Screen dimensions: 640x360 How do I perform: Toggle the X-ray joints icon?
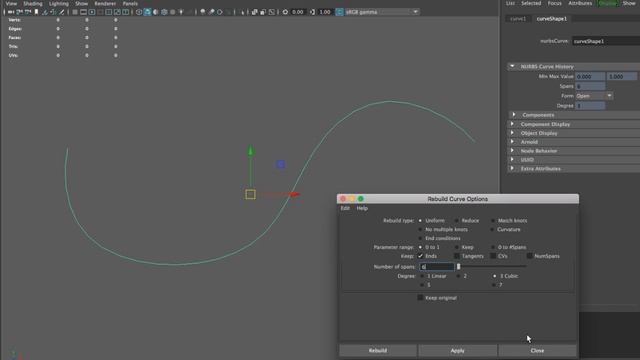(x=272, y=12)
